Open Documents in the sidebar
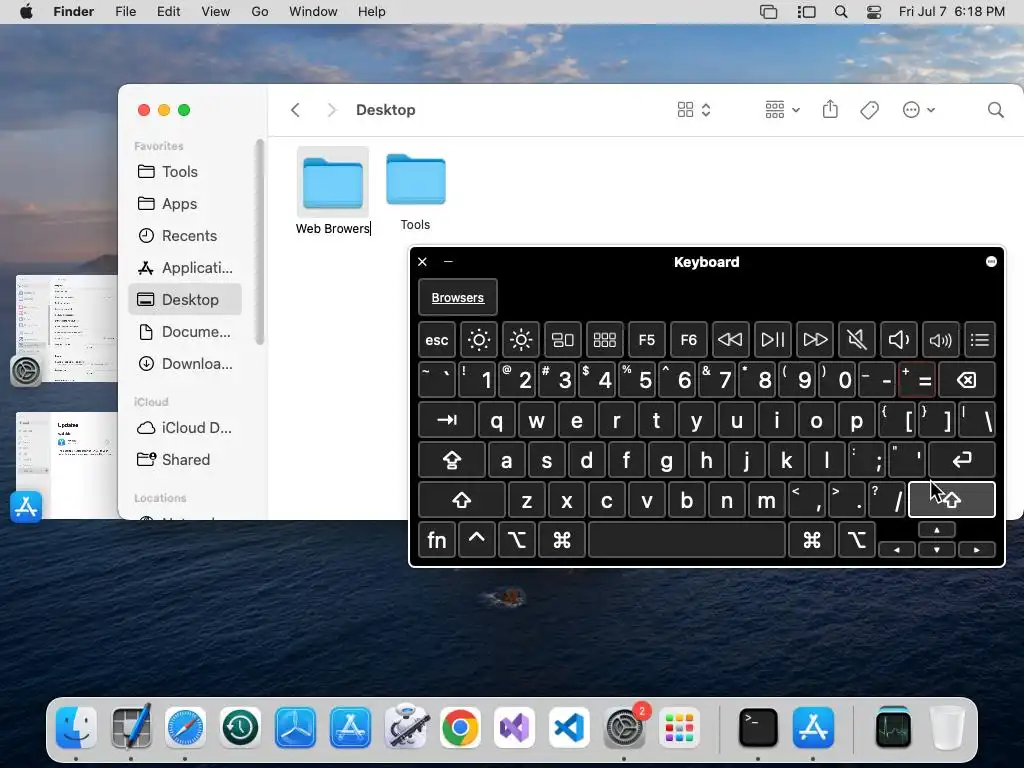Screen dimensions: 1024x768 point(185,332)
